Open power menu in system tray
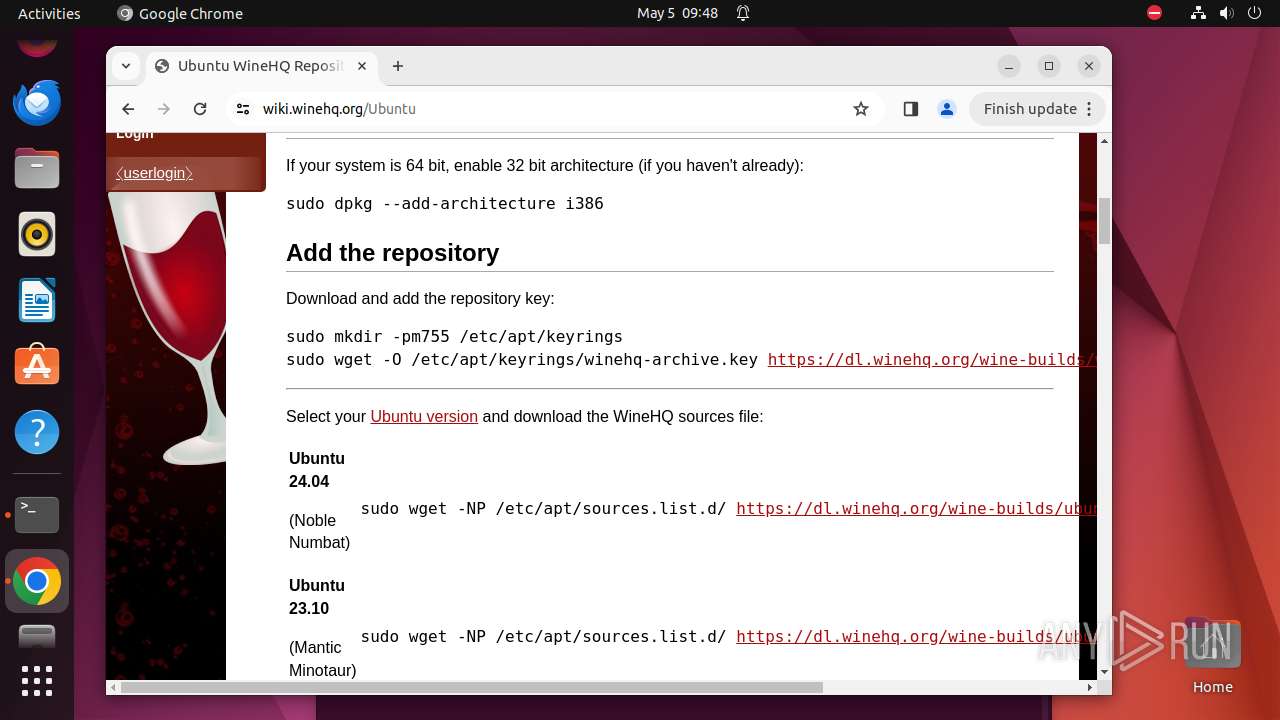The width and height of the screenshot is (1280, 720). (1254, 13)
